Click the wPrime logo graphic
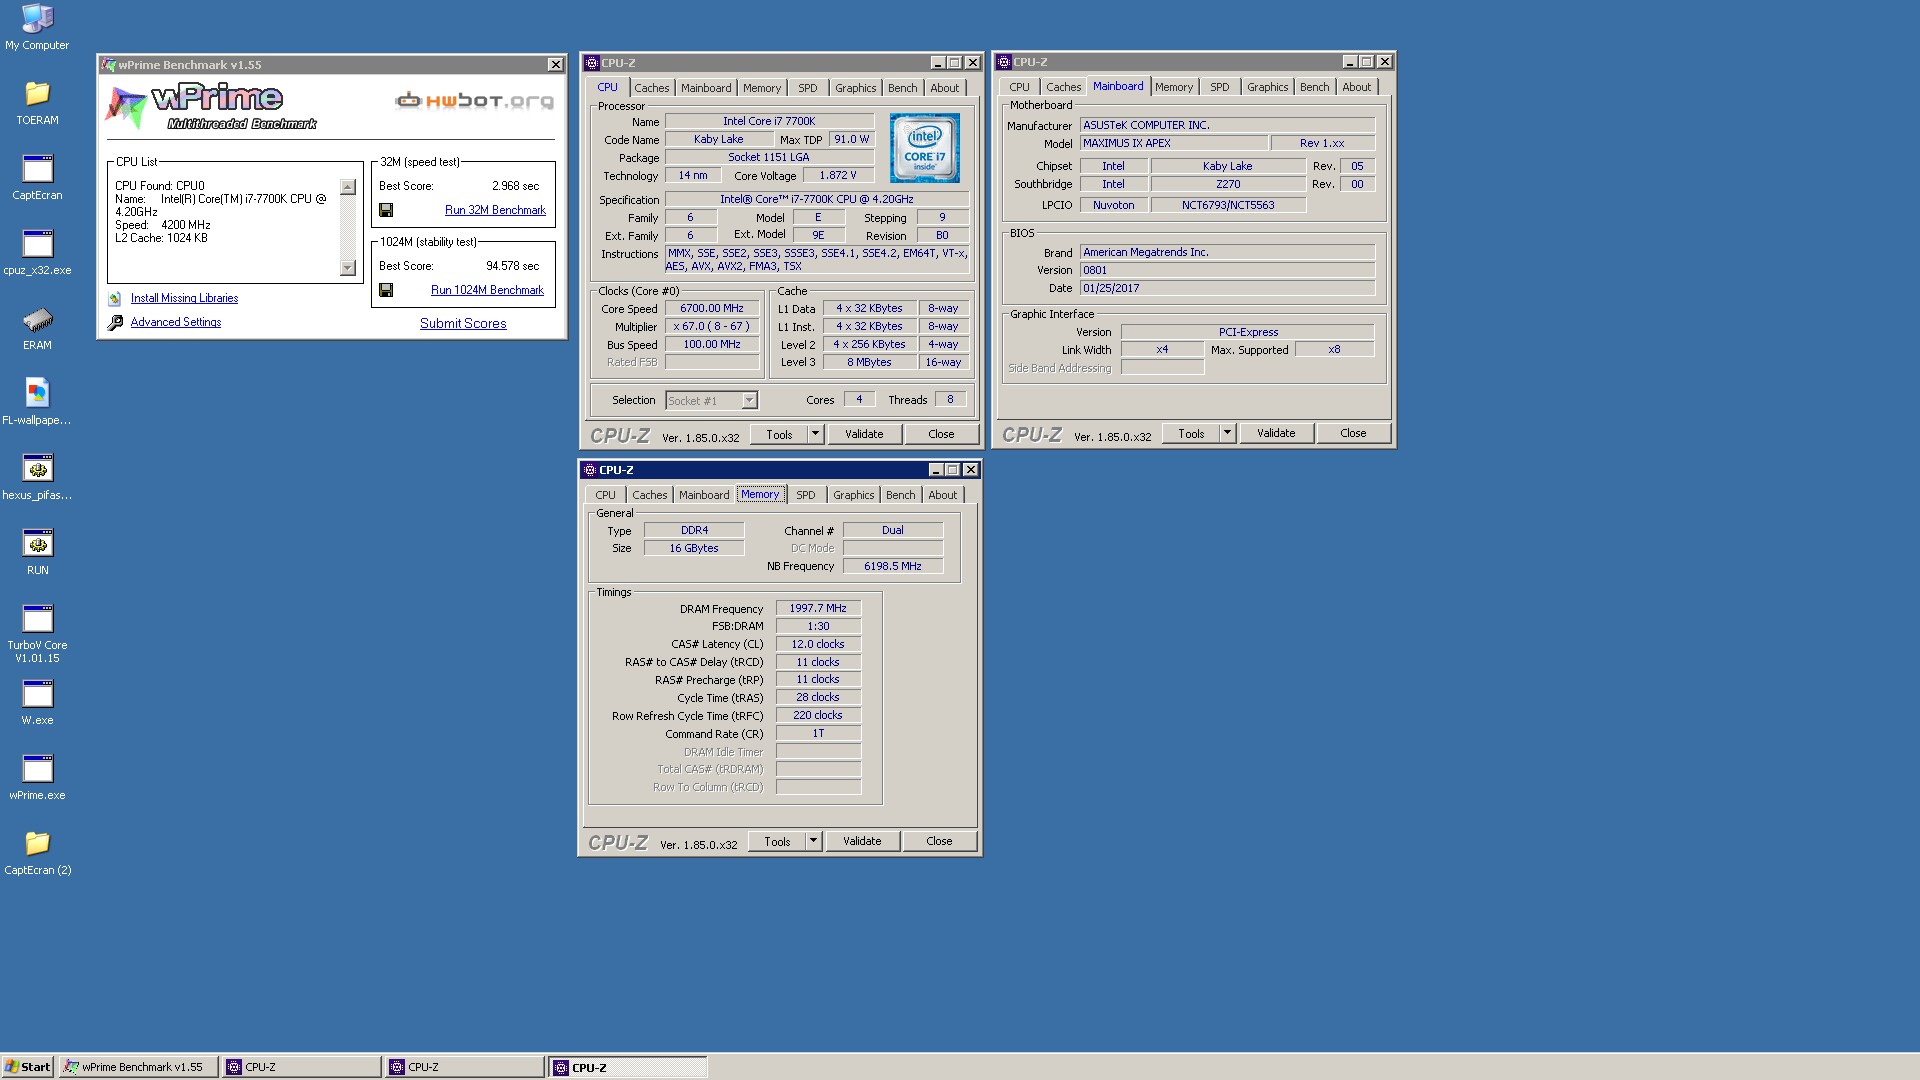This screenshot has width=1920, height=1080. pyautogui.click(x=210, y=108)
